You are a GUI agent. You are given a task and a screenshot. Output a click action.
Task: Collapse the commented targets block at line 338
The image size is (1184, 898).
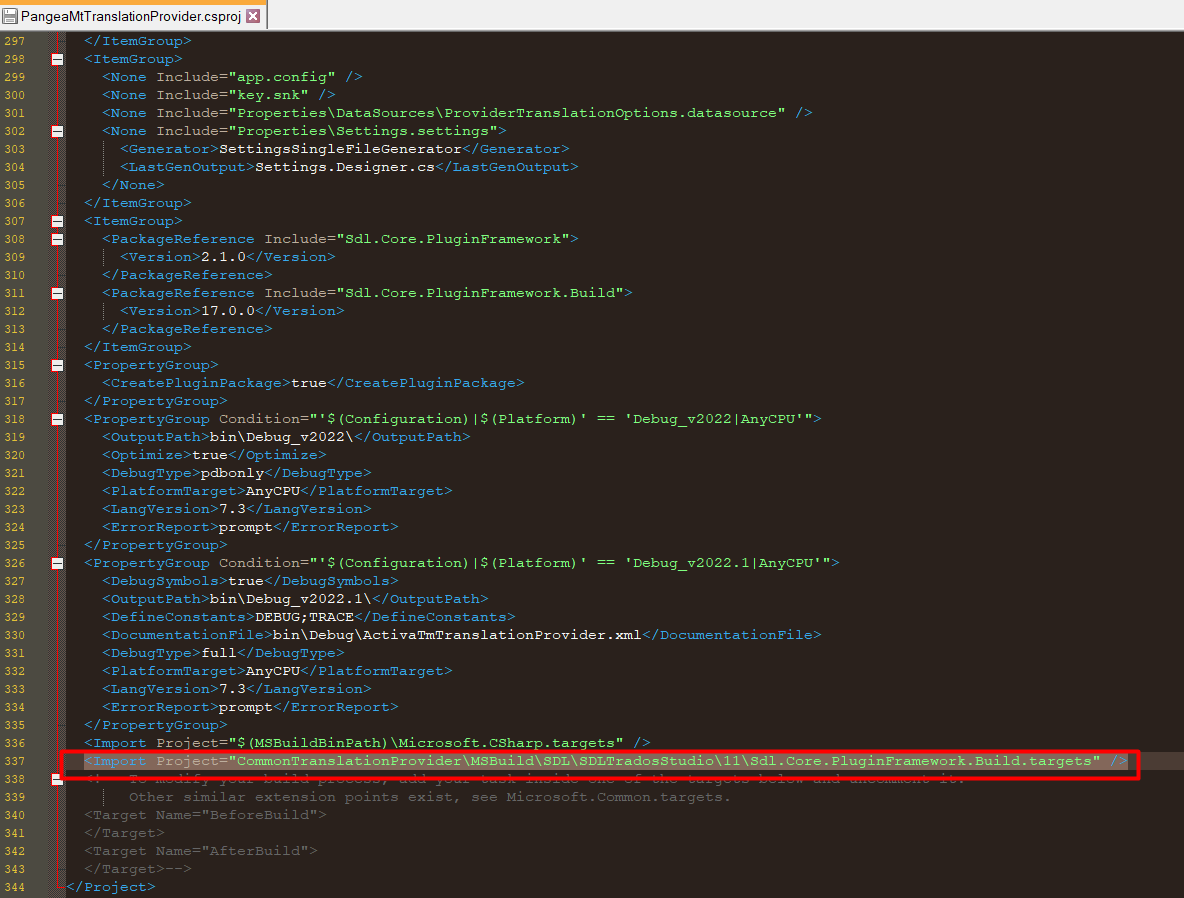[x=57, y=778]
